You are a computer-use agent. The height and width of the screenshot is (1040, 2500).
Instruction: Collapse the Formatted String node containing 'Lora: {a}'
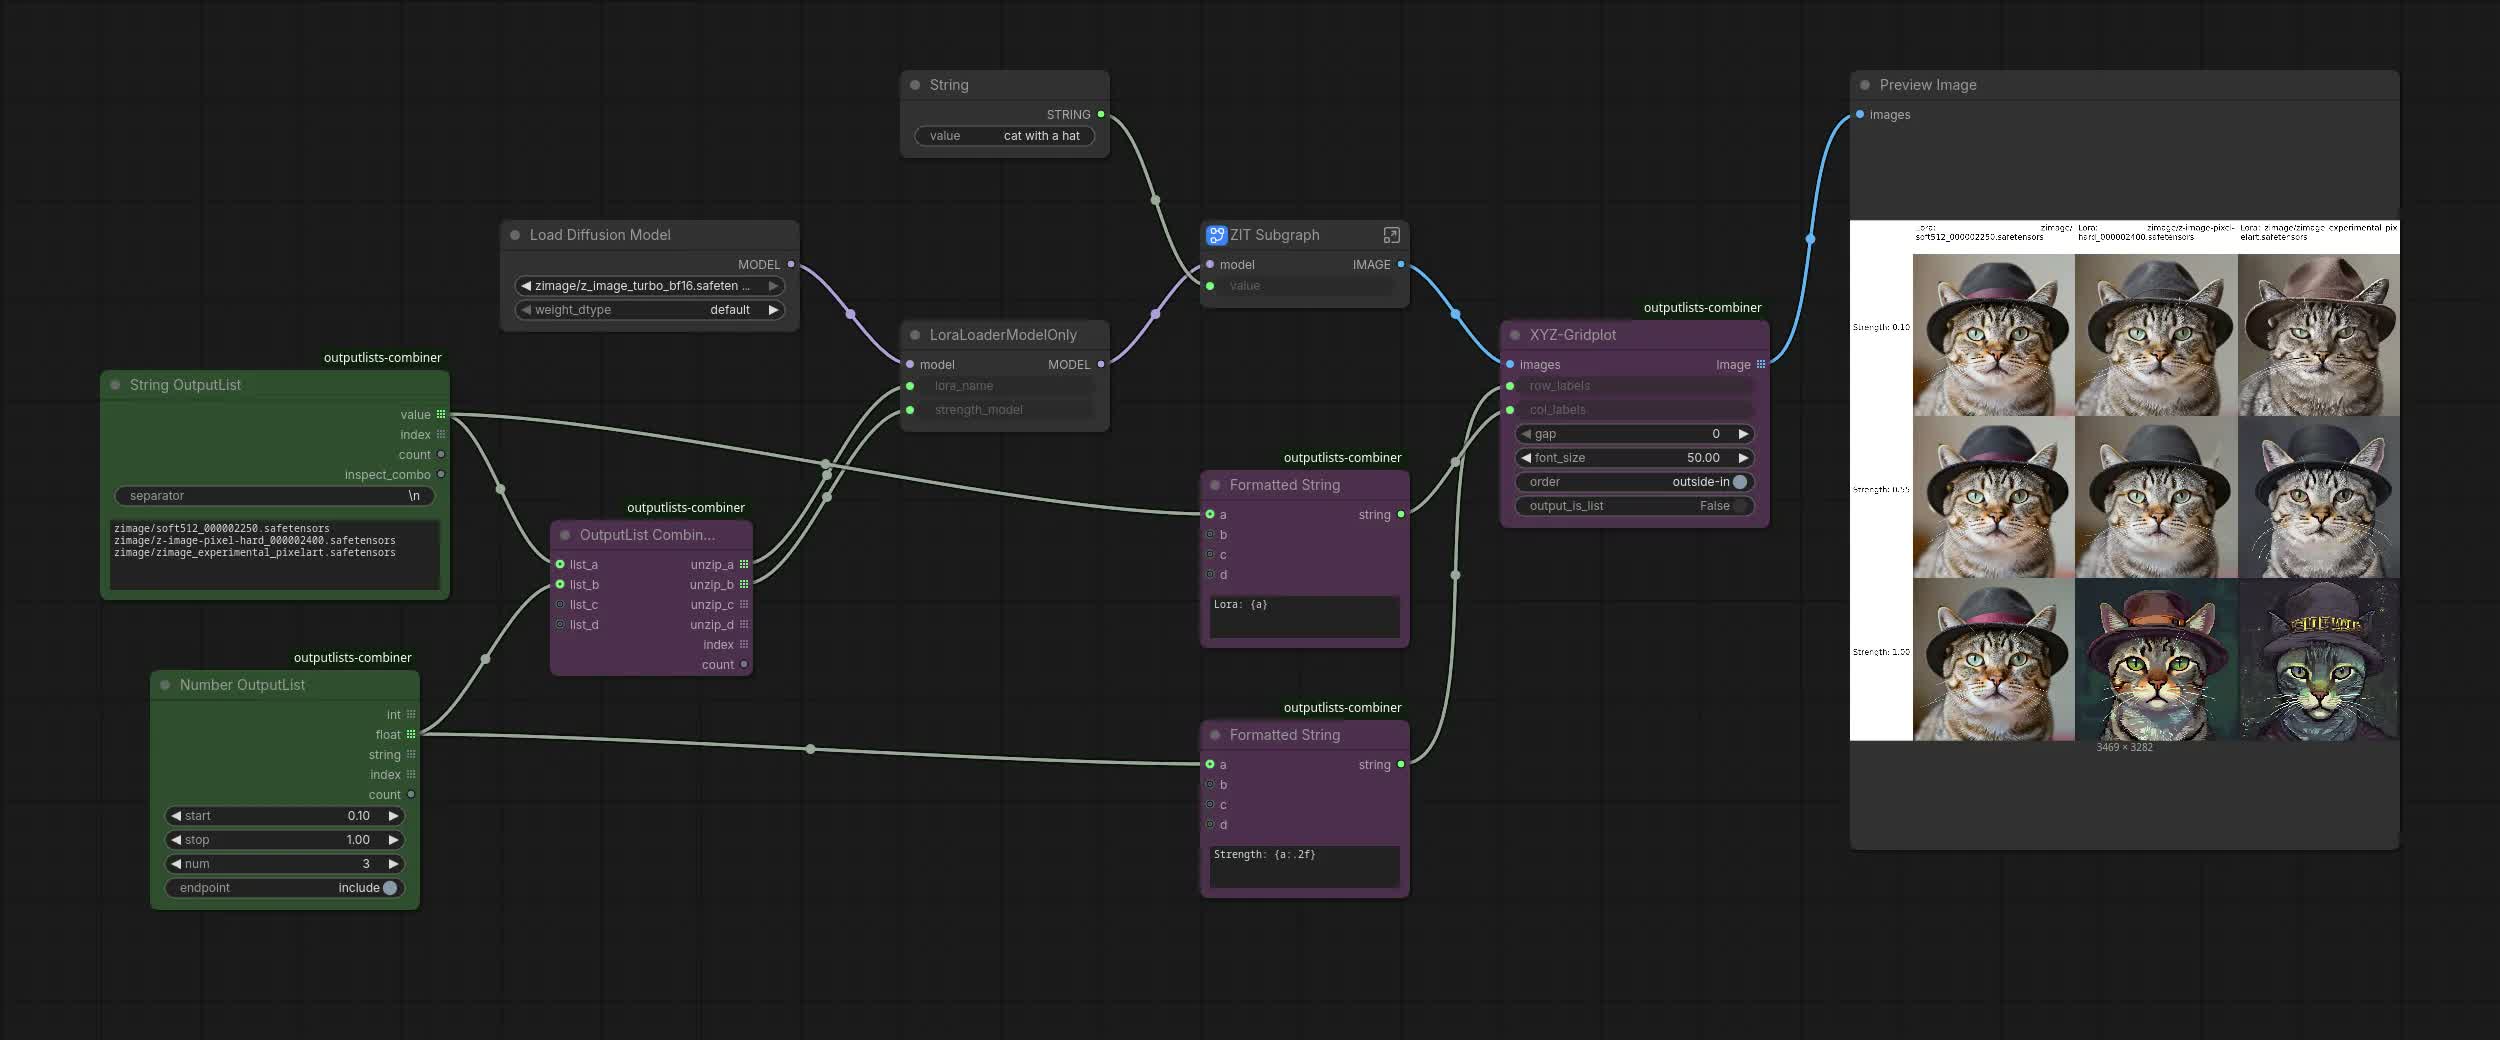point(1215,485)
